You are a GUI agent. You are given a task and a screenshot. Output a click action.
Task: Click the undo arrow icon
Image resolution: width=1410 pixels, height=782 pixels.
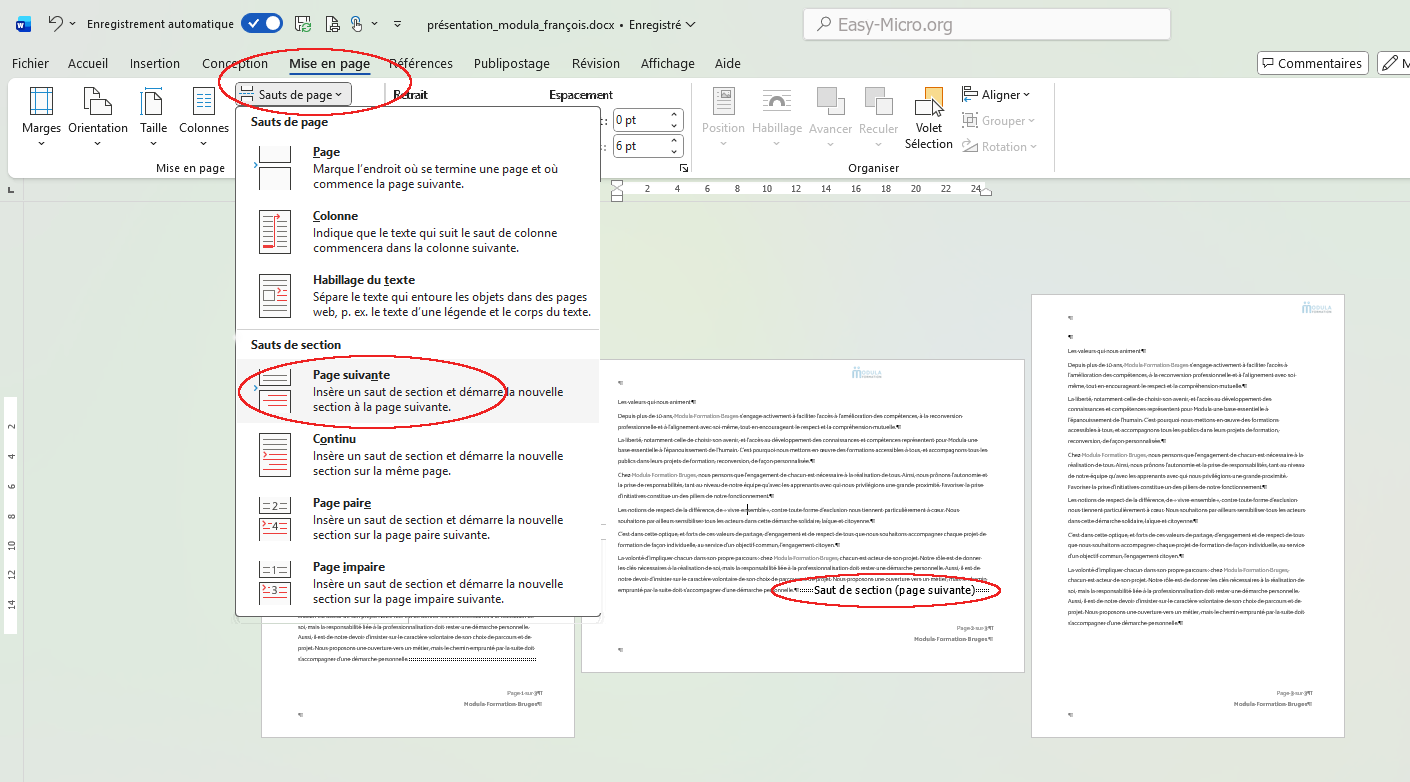(56, 24)
